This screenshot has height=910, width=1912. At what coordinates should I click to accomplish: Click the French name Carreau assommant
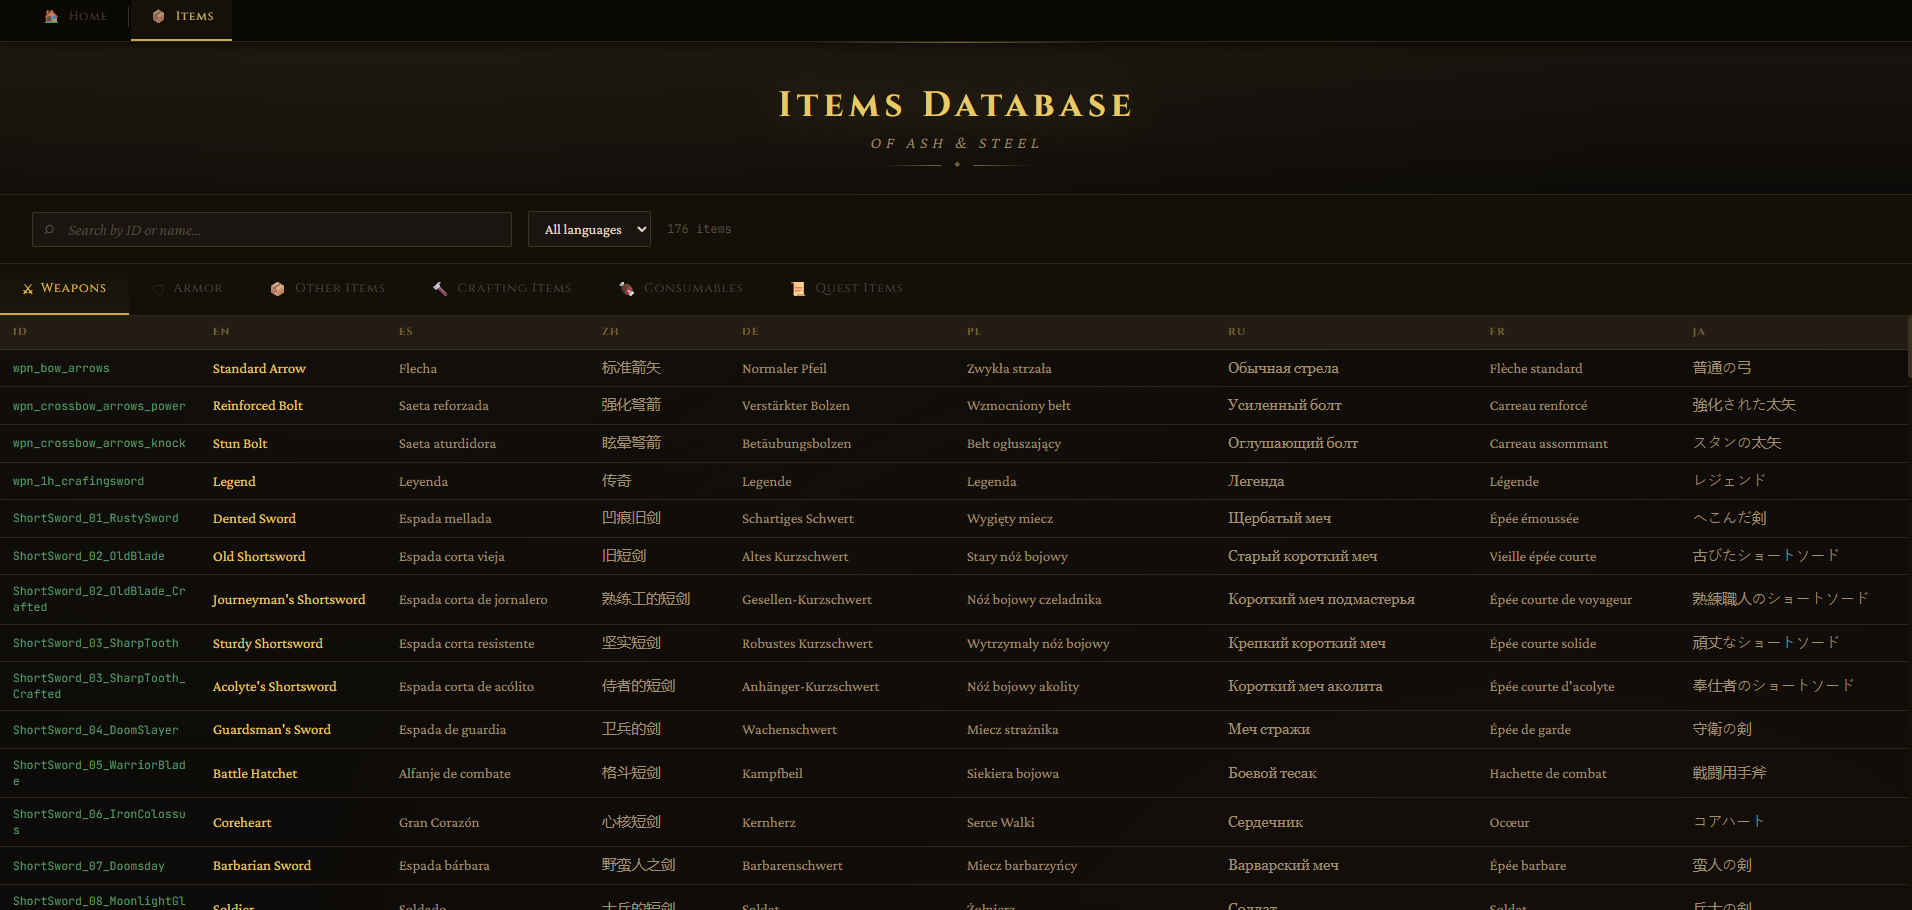click(x=1548, y=443)
